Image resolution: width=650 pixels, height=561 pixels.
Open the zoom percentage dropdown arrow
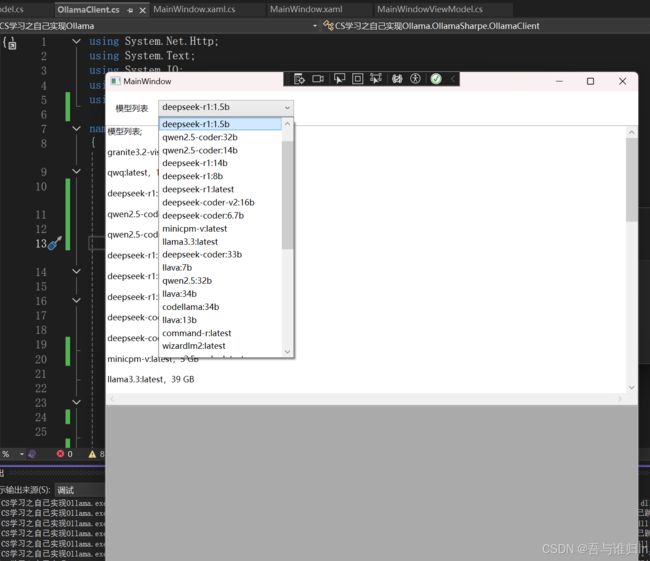(22, 454)
